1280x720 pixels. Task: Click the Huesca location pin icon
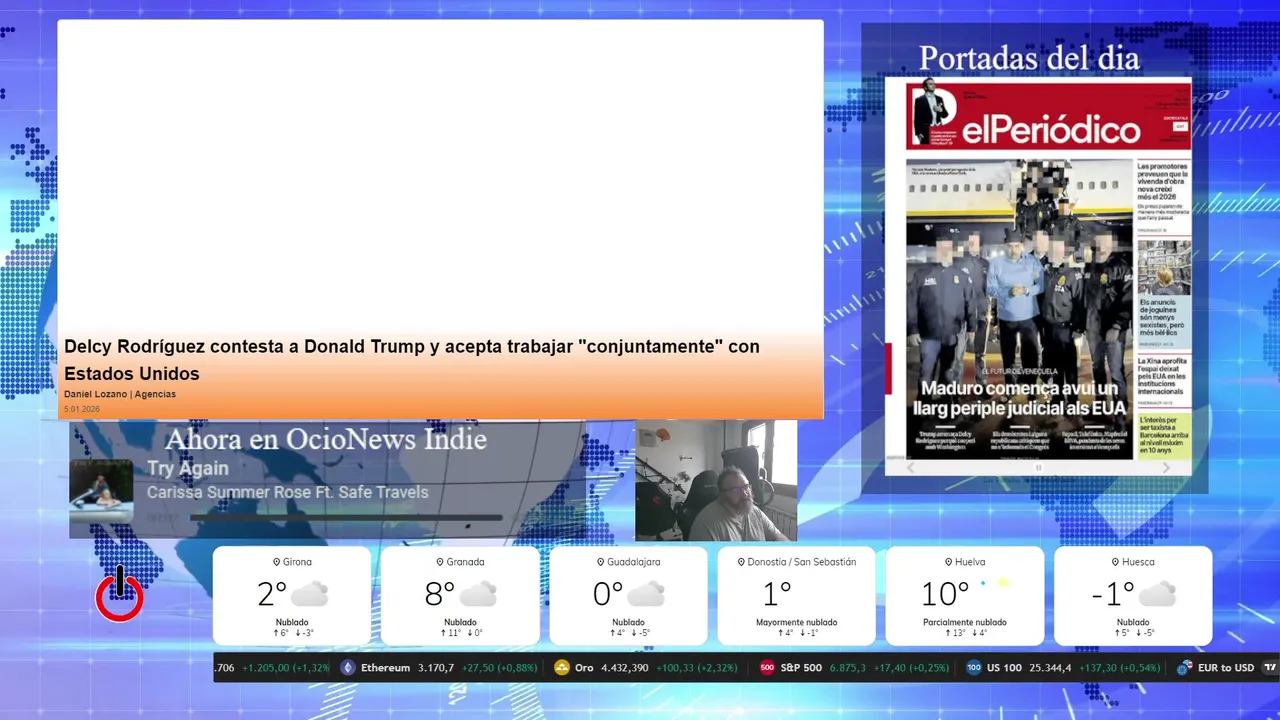click(1115, 562)
